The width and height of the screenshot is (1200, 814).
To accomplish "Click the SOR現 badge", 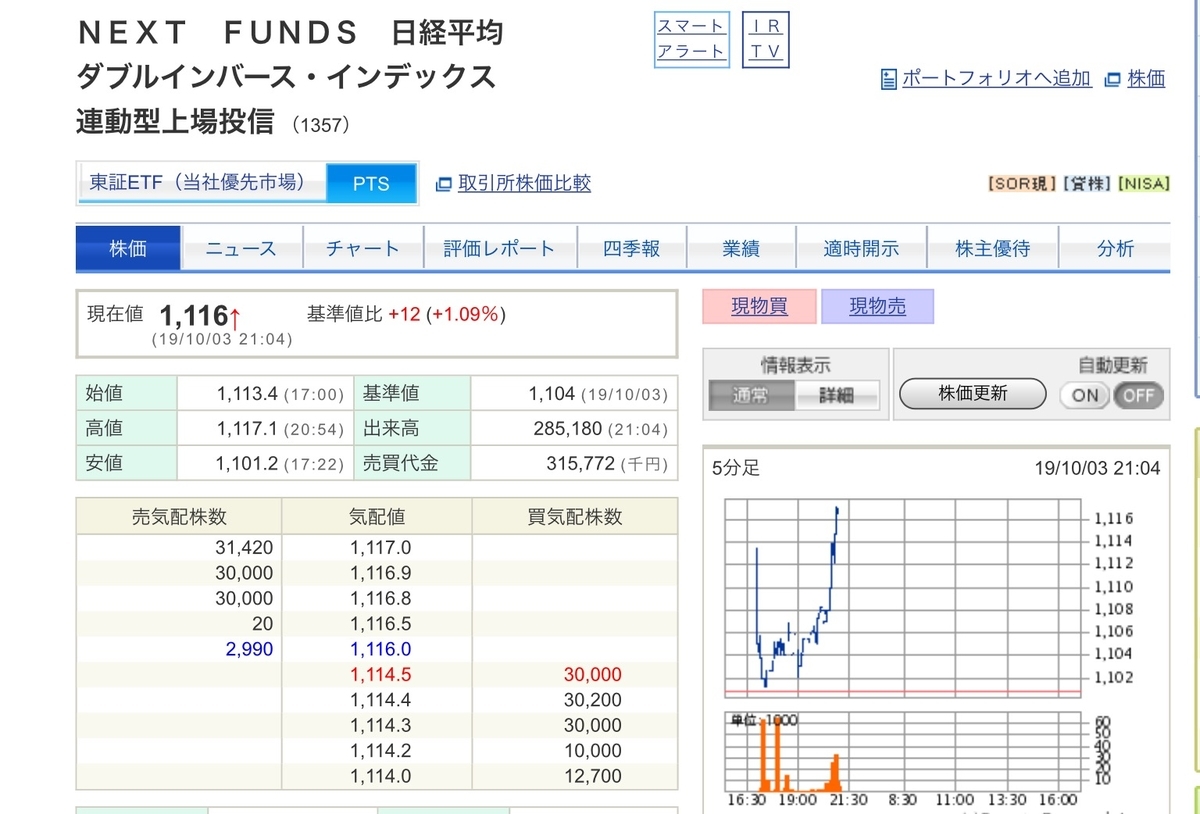I will [1021, 184].
